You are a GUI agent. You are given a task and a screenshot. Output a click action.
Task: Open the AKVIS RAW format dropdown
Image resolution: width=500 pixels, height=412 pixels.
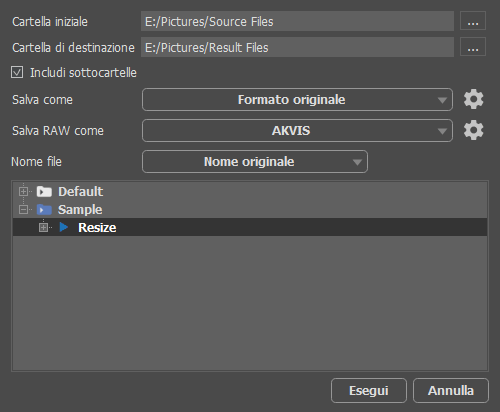tap(297, 130)
